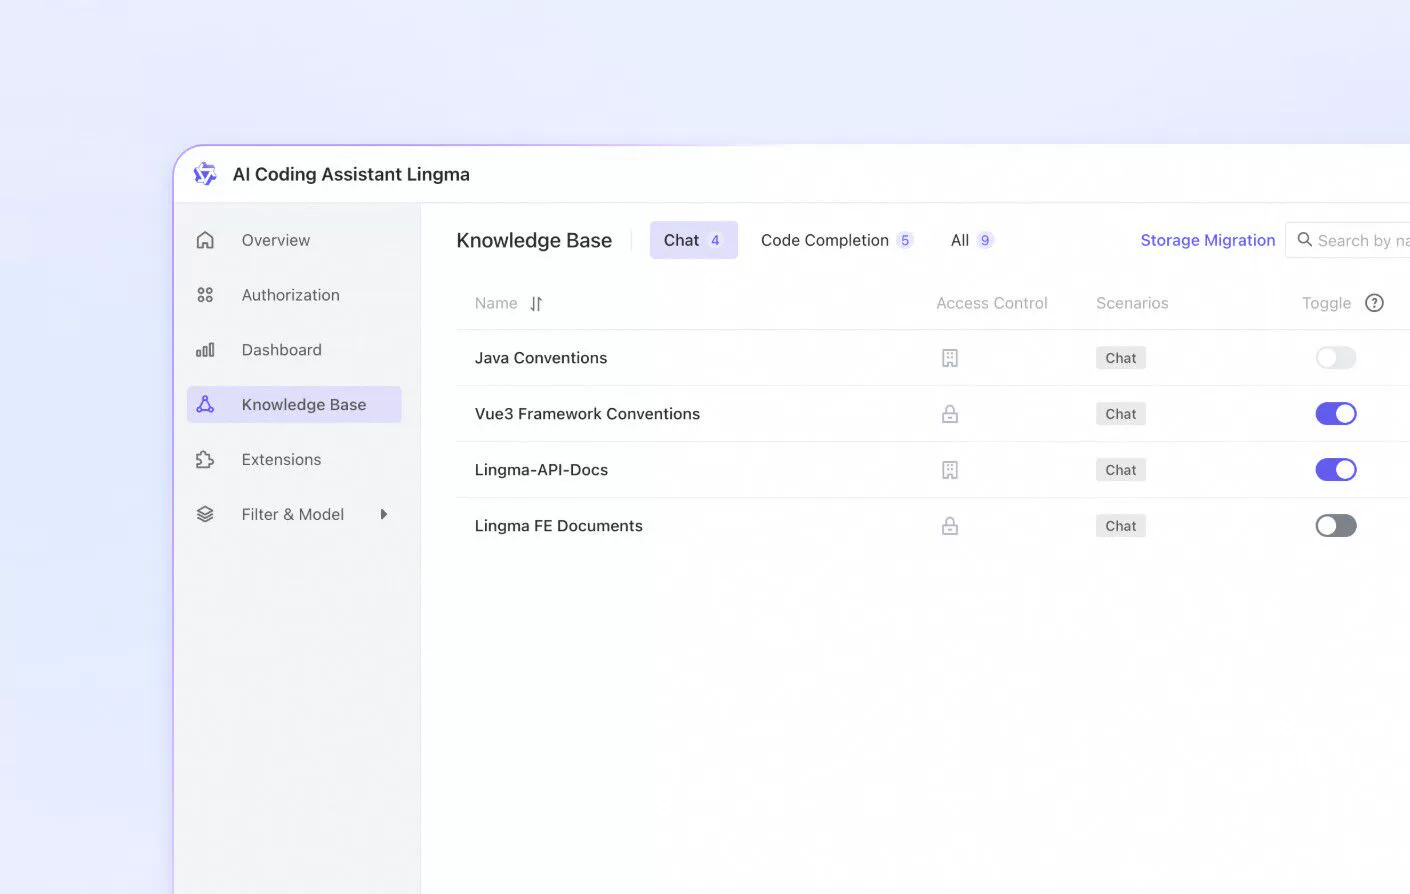Click the search magnifier icon
1410x894 pixels.
pyautogui.click(x=1304, y=240)
